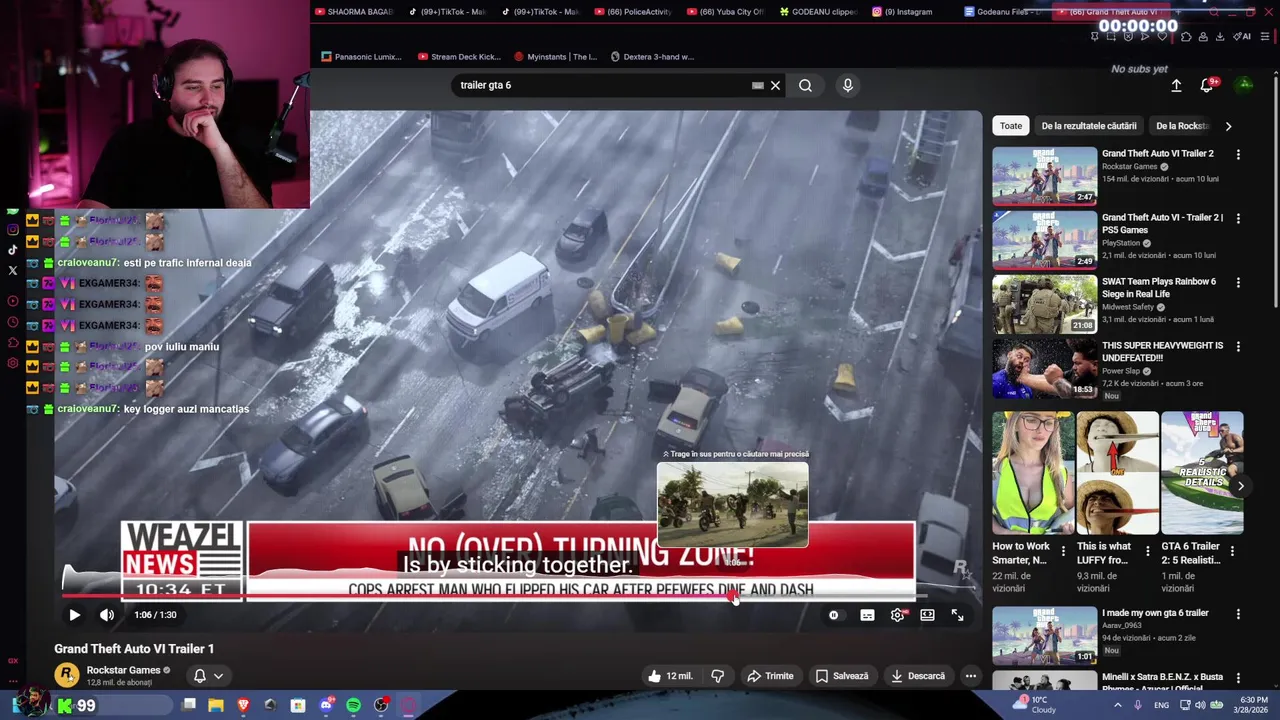Start voice search with microphone
This screenshot has height=720, width=1280.
848,85
